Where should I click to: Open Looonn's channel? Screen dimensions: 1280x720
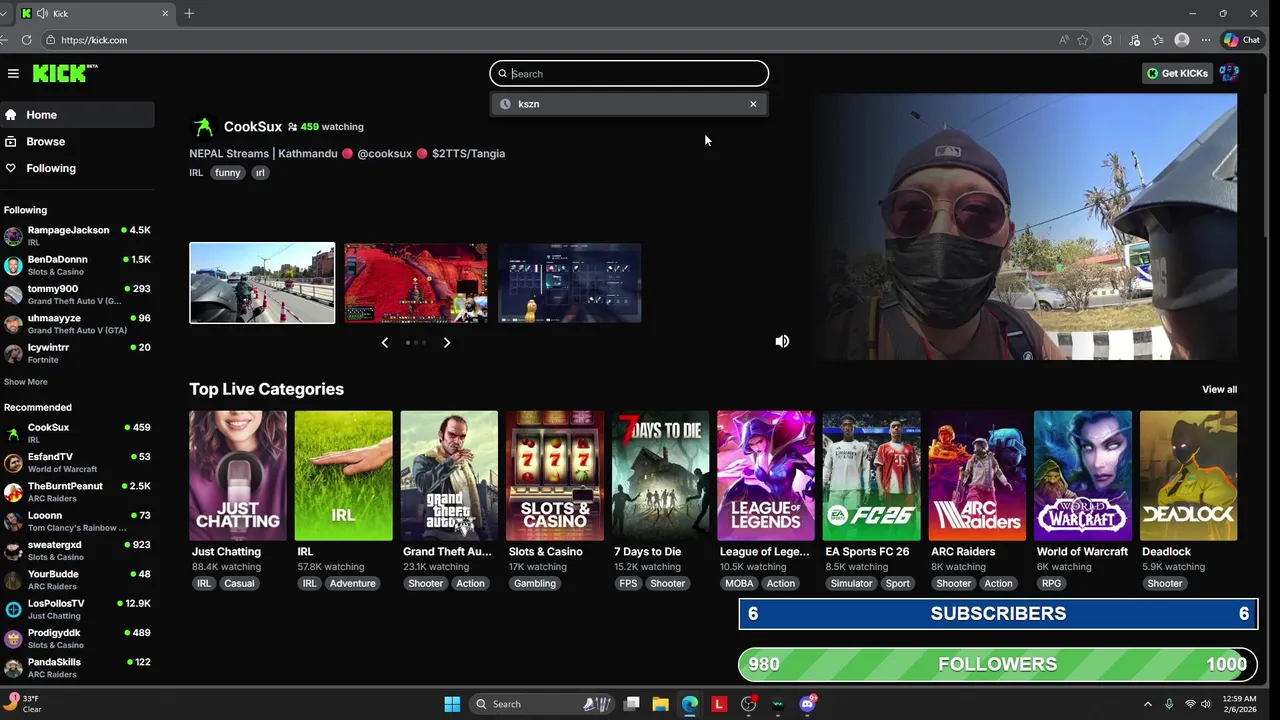(x=77, y=521)
